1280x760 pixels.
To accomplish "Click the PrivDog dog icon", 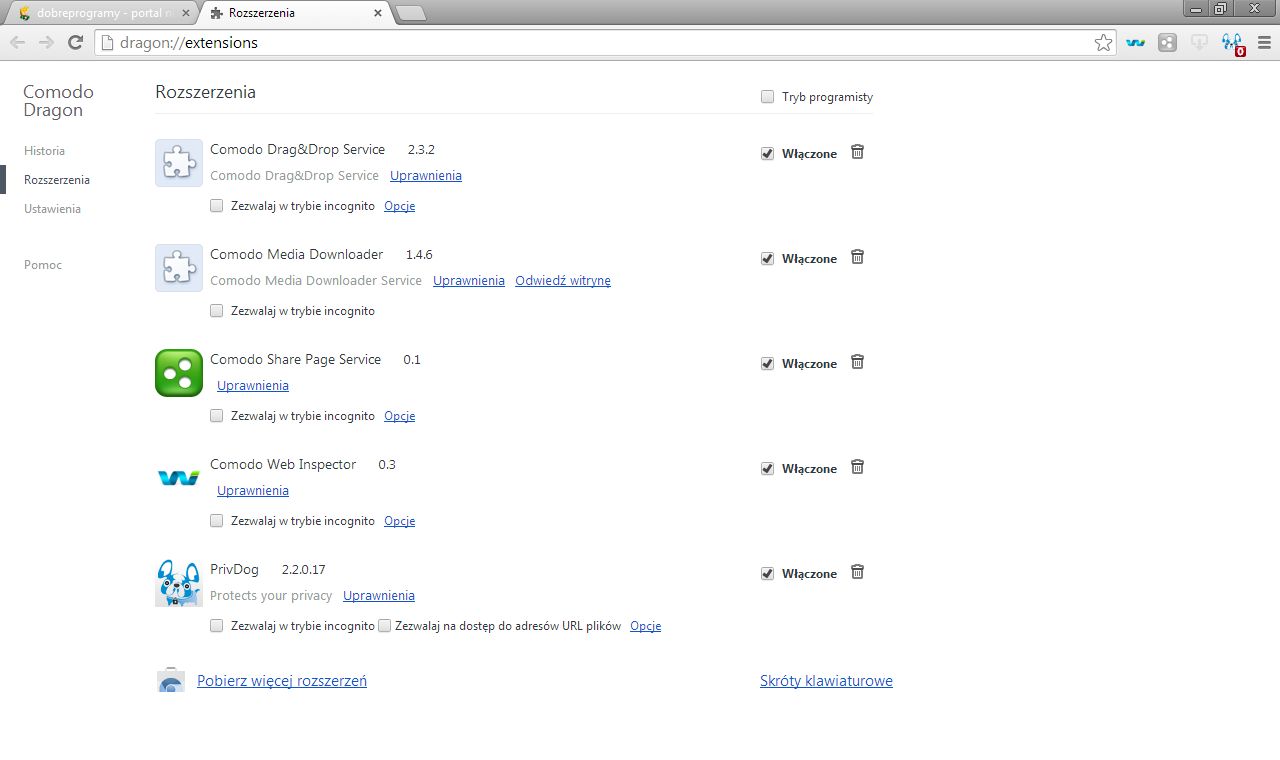I will 179,583.
